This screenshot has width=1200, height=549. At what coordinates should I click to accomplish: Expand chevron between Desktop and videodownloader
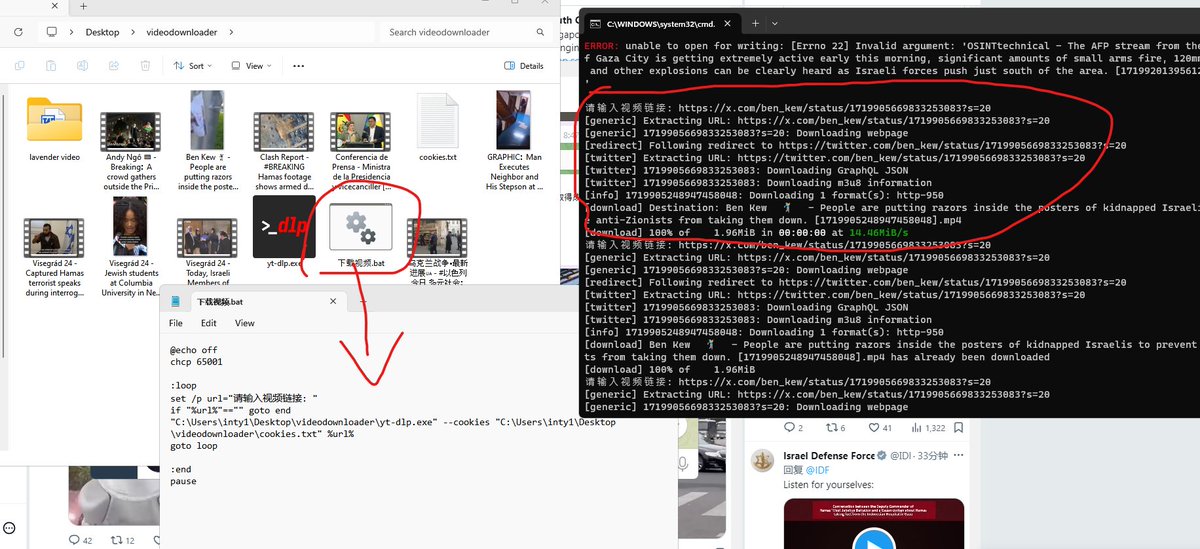134,32
